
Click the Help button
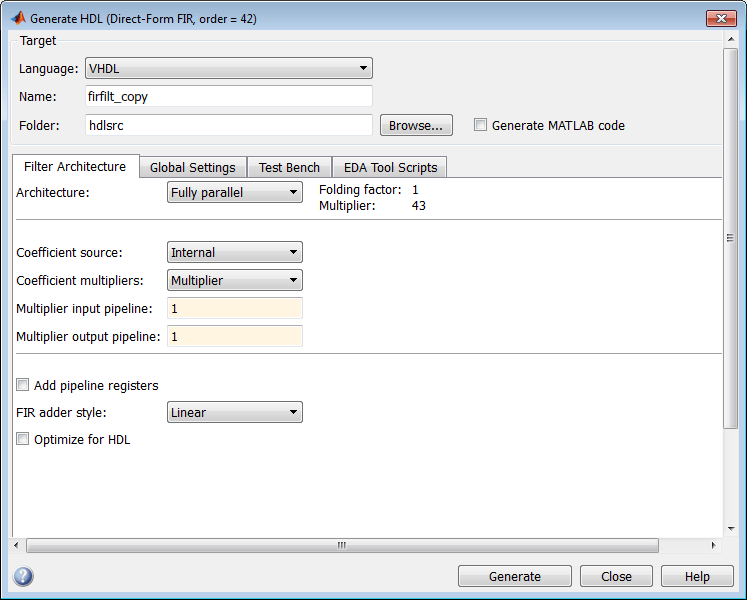697,576
